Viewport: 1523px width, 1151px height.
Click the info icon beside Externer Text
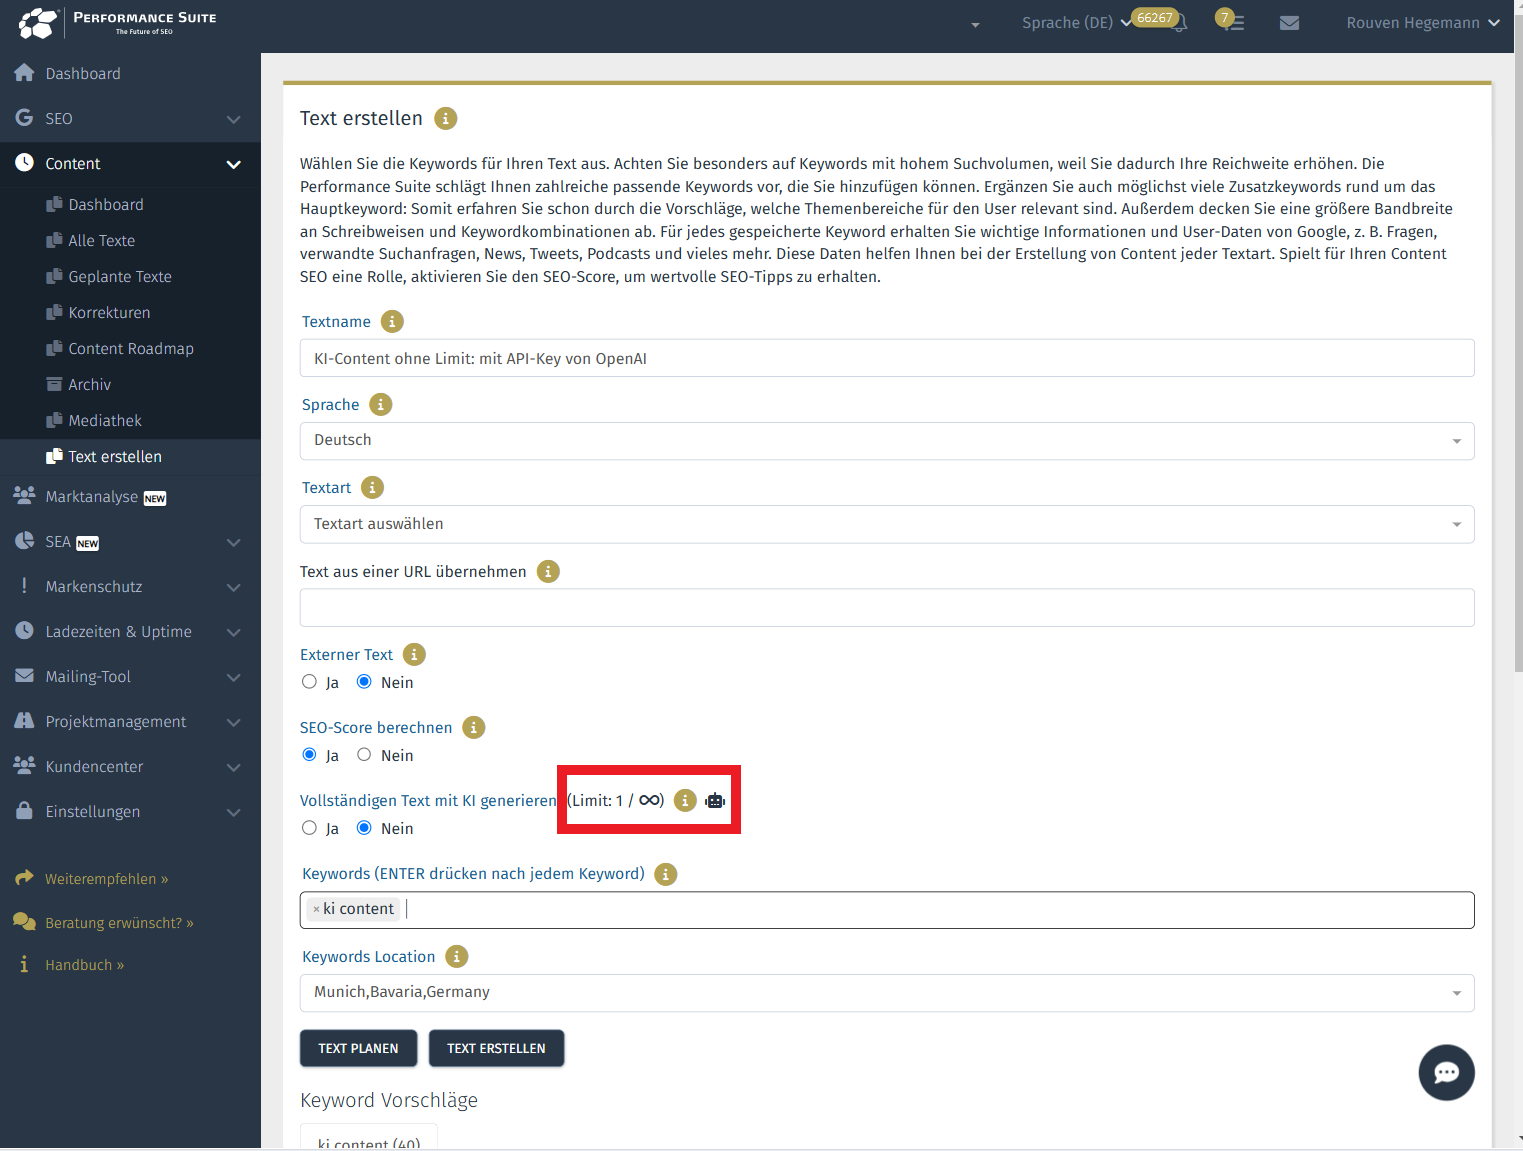tap(414, 654)
